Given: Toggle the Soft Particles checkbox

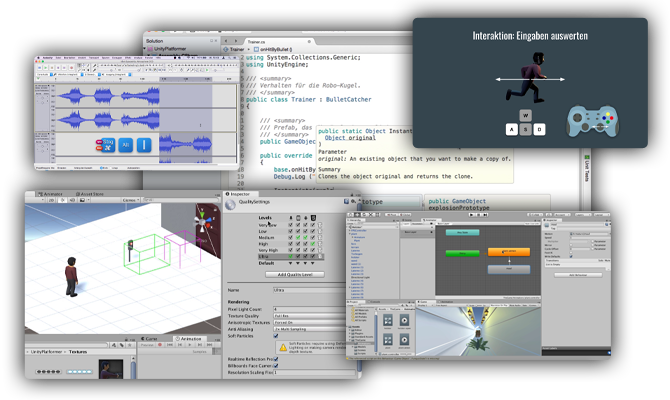Looking at the screenshot, I should click(x=276, y=336).
